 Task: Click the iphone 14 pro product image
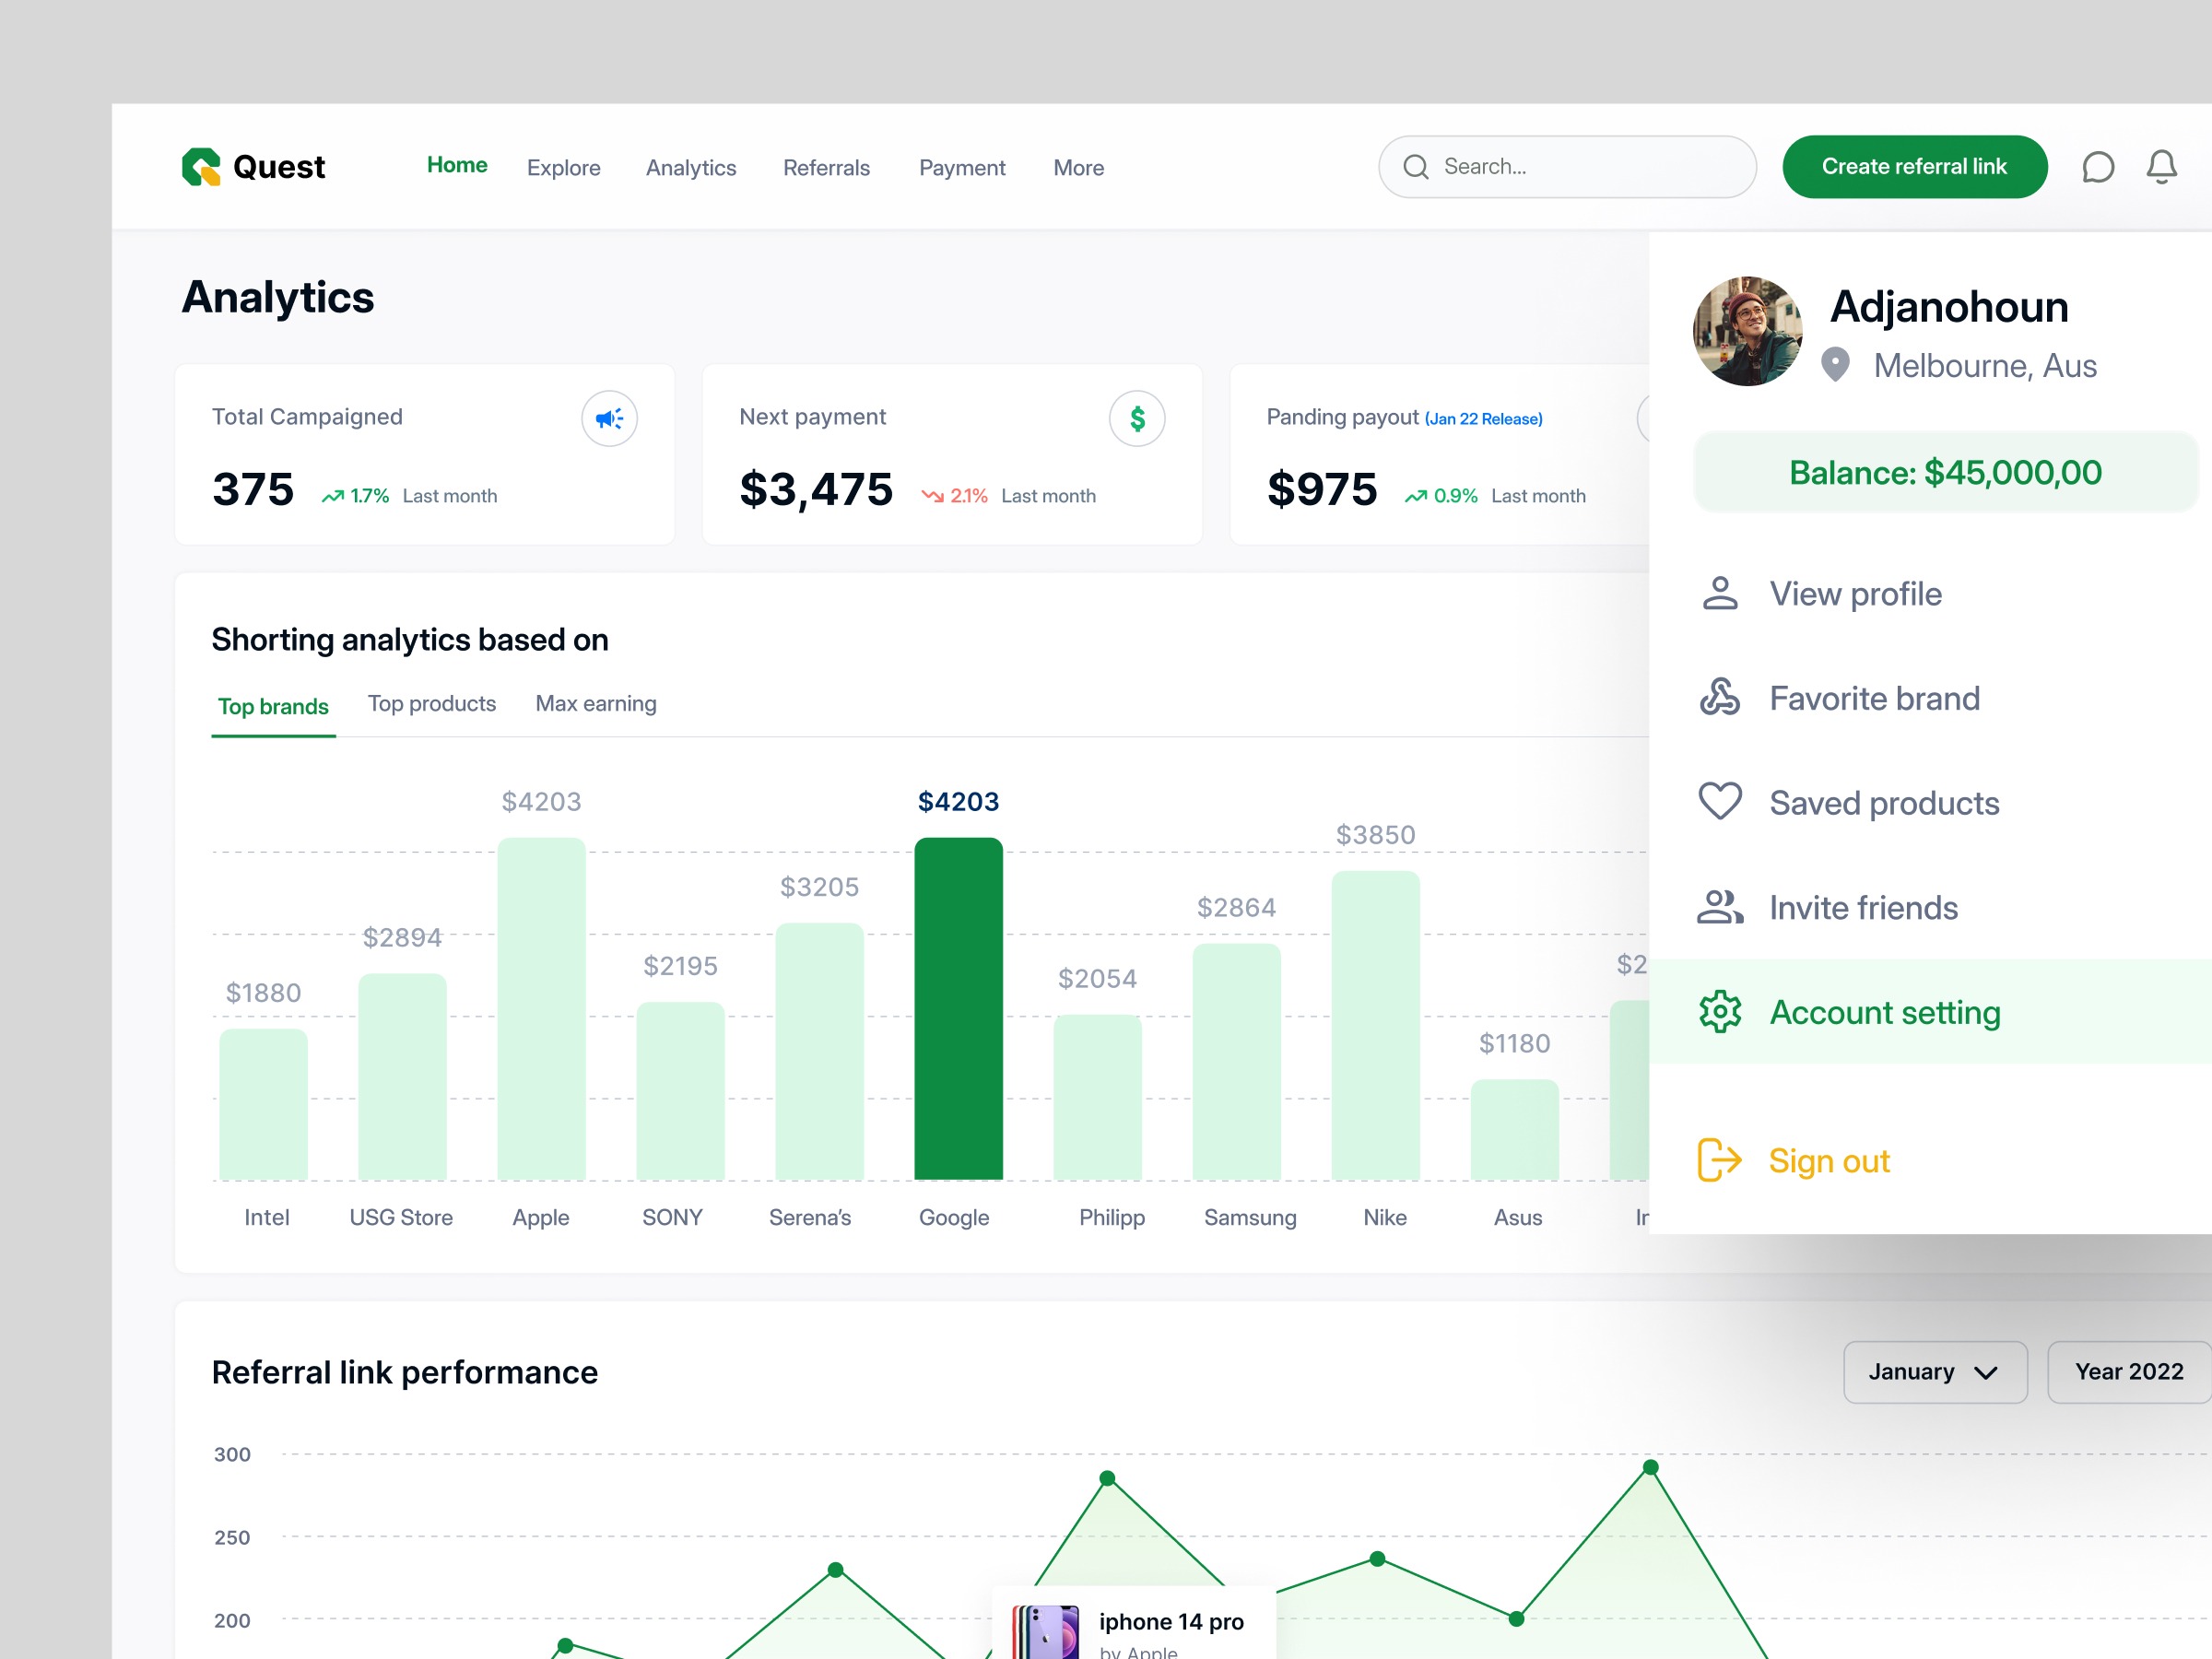[1046, 1632]
